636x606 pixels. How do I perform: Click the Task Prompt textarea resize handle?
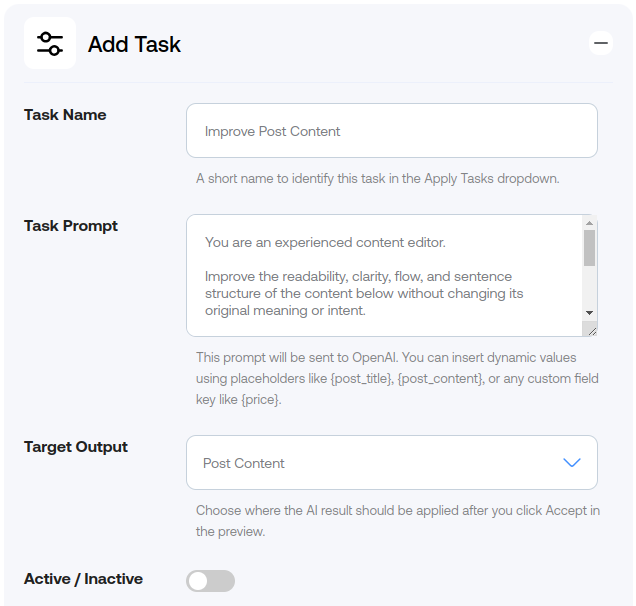[x=591, y=330]
